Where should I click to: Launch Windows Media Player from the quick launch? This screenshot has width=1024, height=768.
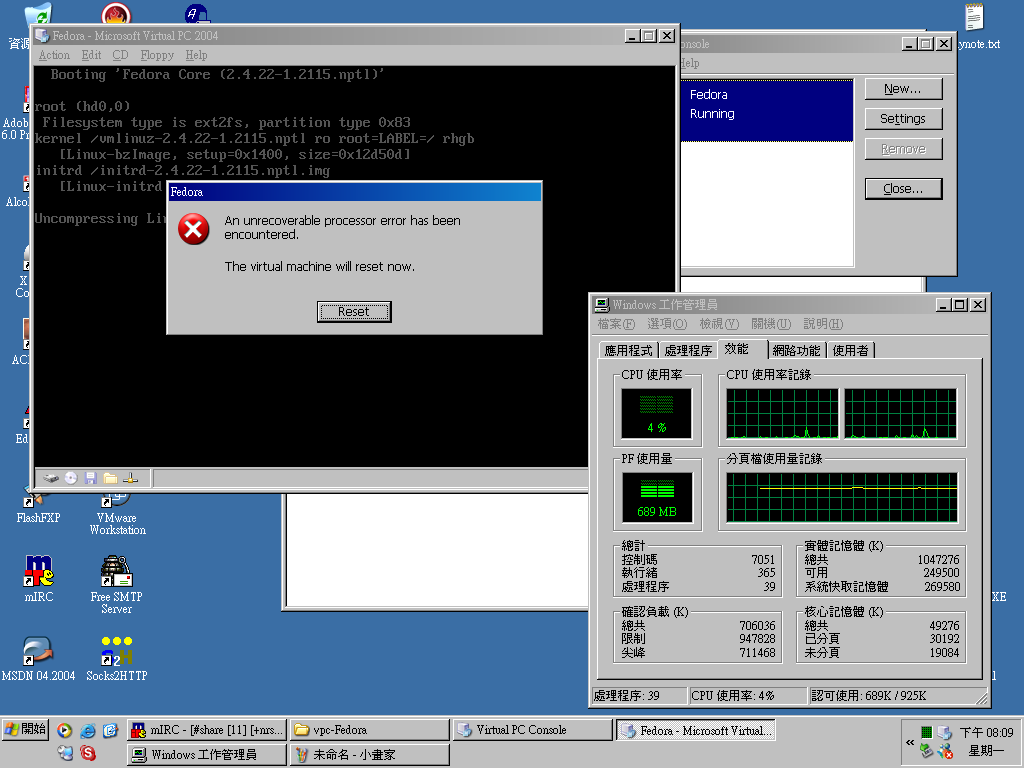[x=64, y=730]
